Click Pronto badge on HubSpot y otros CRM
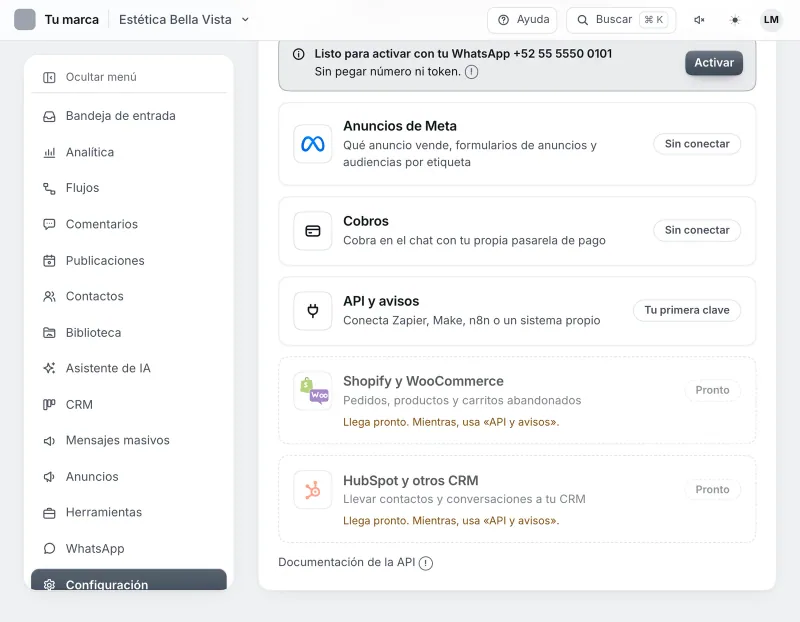Viewport: 800px width, 622px height. tap(712, 490)
